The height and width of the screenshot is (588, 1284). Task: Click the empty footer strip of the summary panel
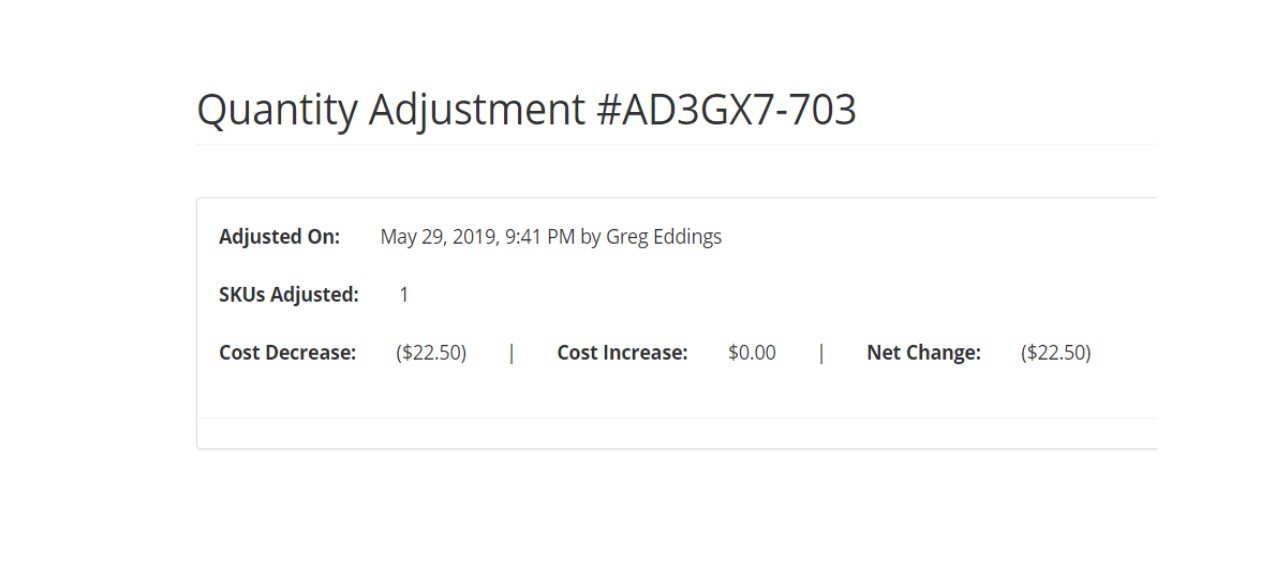676,433
